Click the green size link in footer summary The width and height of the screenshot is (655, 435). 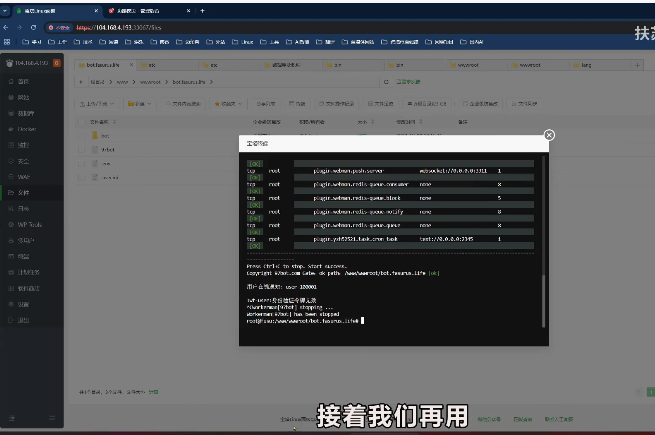[153, 392]
